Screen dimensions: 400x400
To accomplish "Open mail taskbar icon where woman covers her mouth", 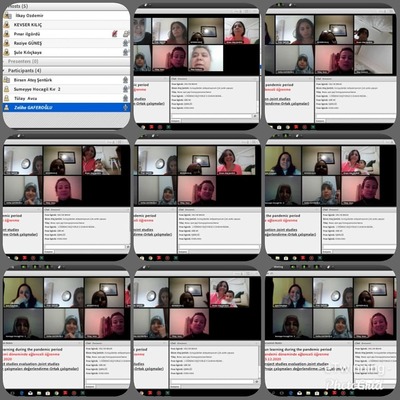I will 30,394.
